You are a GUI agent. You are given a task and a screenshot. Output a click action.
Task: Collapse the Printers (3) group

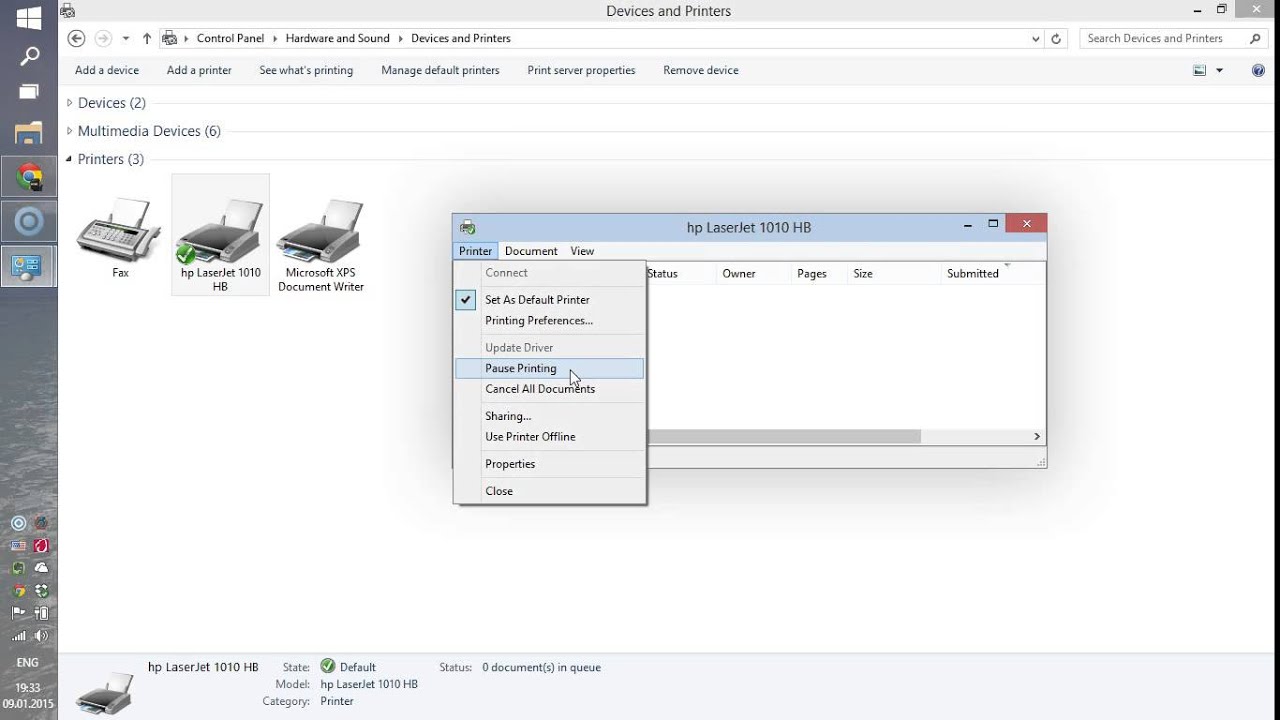tap(69, 159)
